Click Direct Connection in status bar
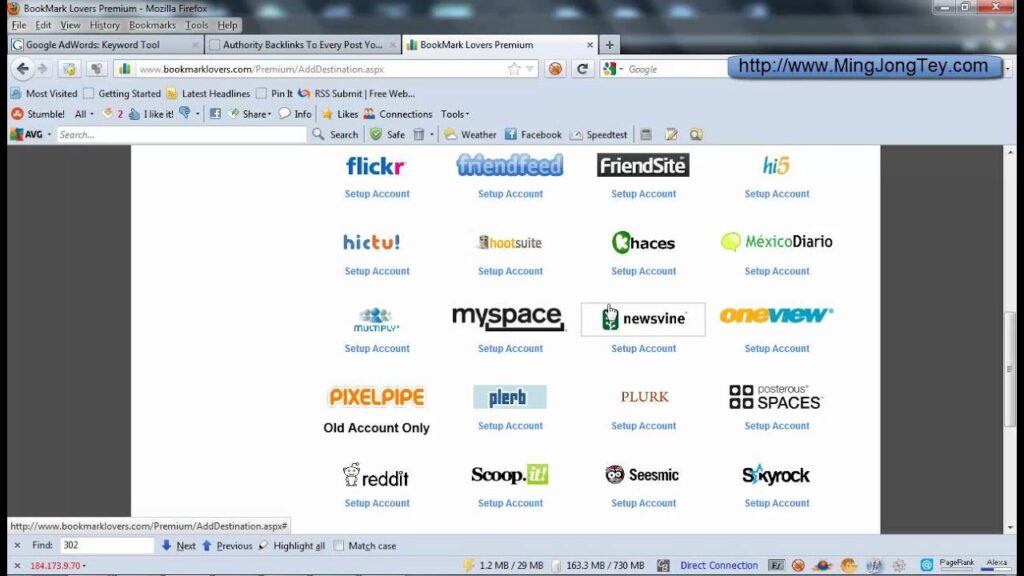Image resolution: width=1024 pixels, height=576 pixels. click(x=719, y=566)
